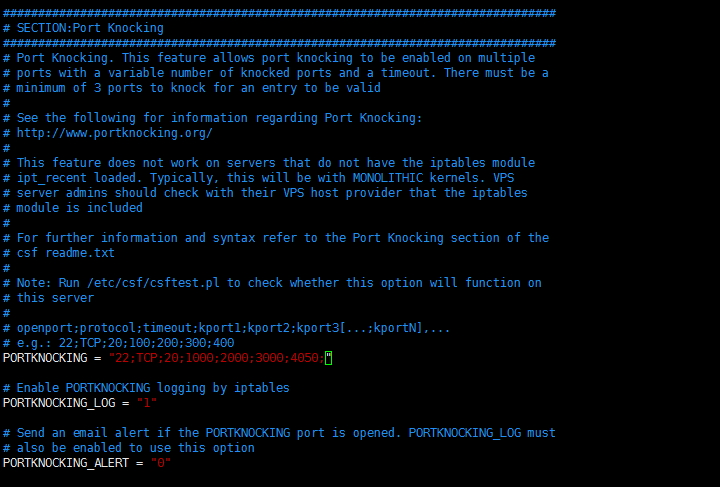Click the PORTKNOCKING_LOG variable name

coord(60,403)
